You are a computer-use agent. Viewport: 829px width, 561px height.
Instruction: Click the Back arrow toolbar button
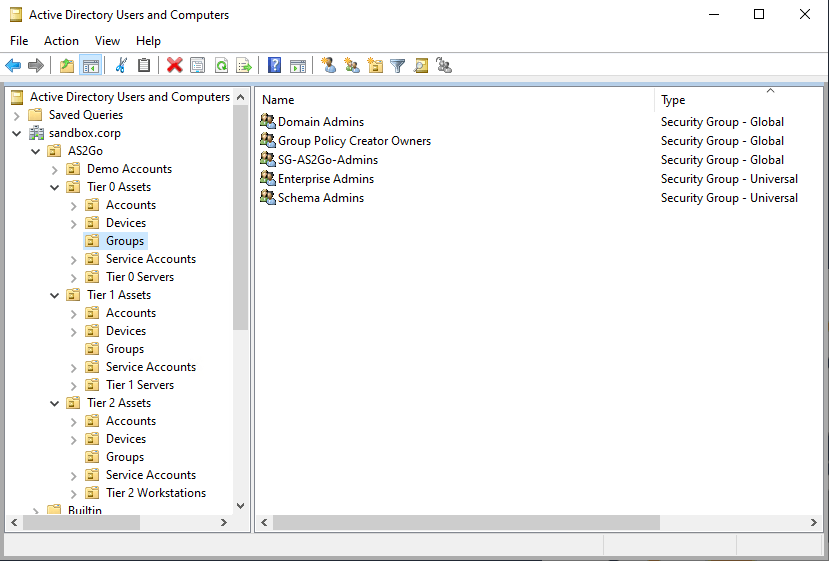pos(13,66)
